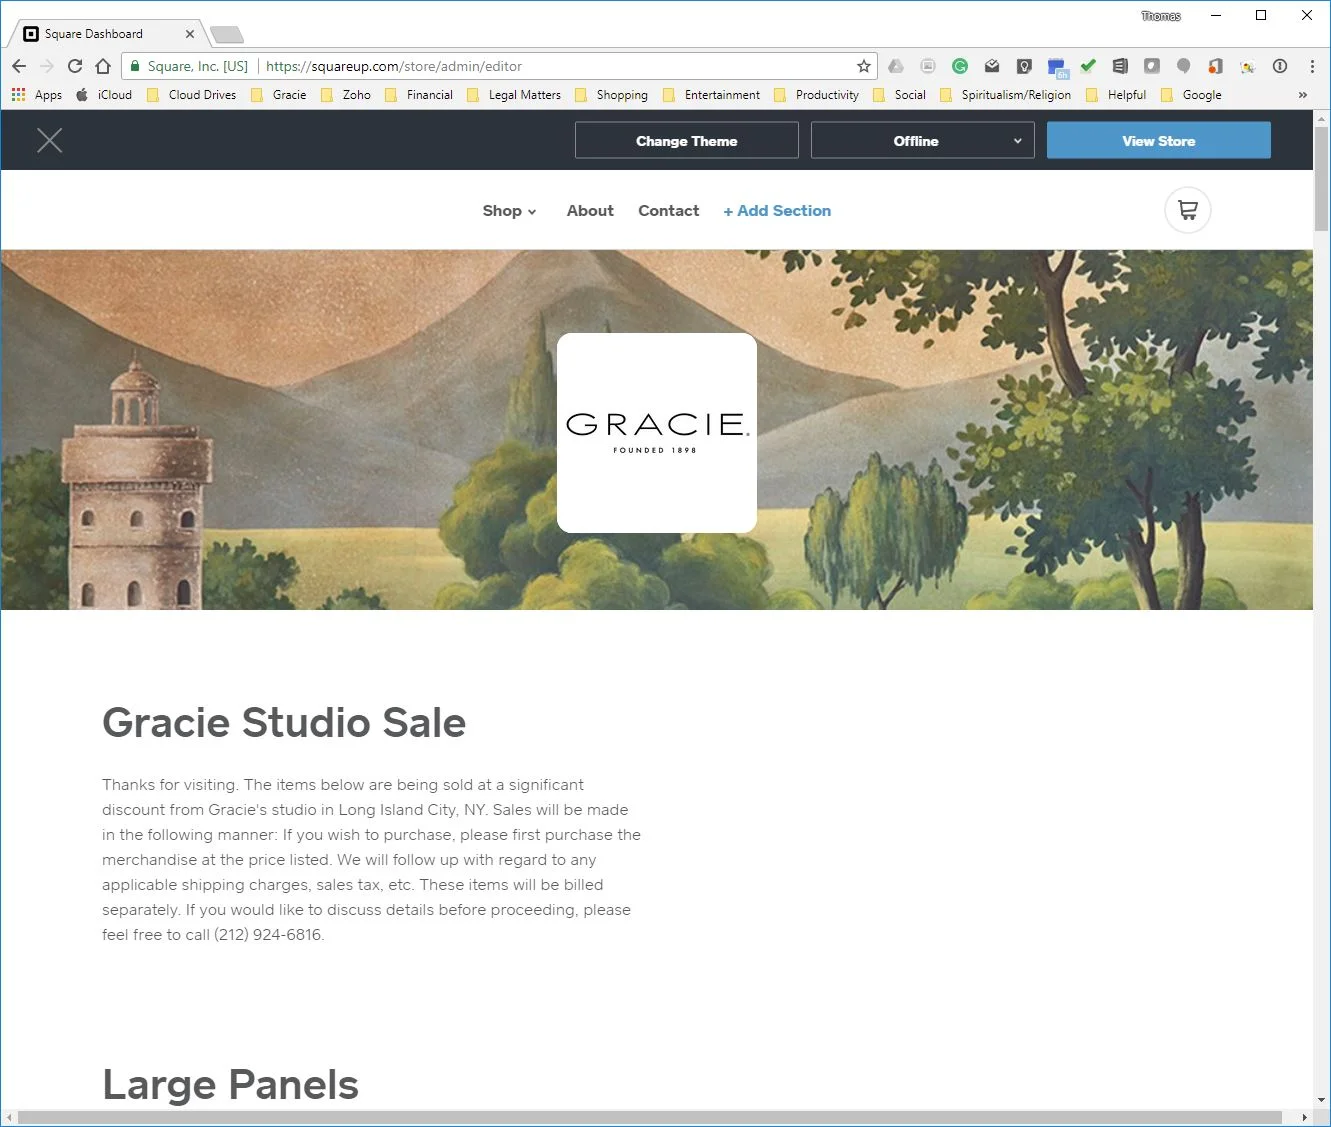Open the iCloud bookmark
The width and height of the screenshot is (1331, 1127).
(104, 95)
